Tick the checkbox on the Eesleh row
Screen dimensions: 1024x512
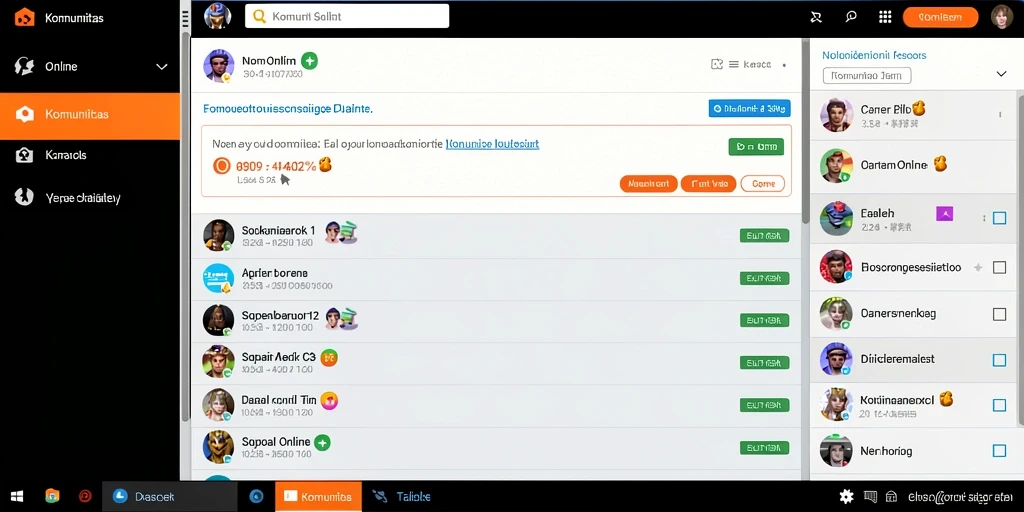(x=999, y=218)
